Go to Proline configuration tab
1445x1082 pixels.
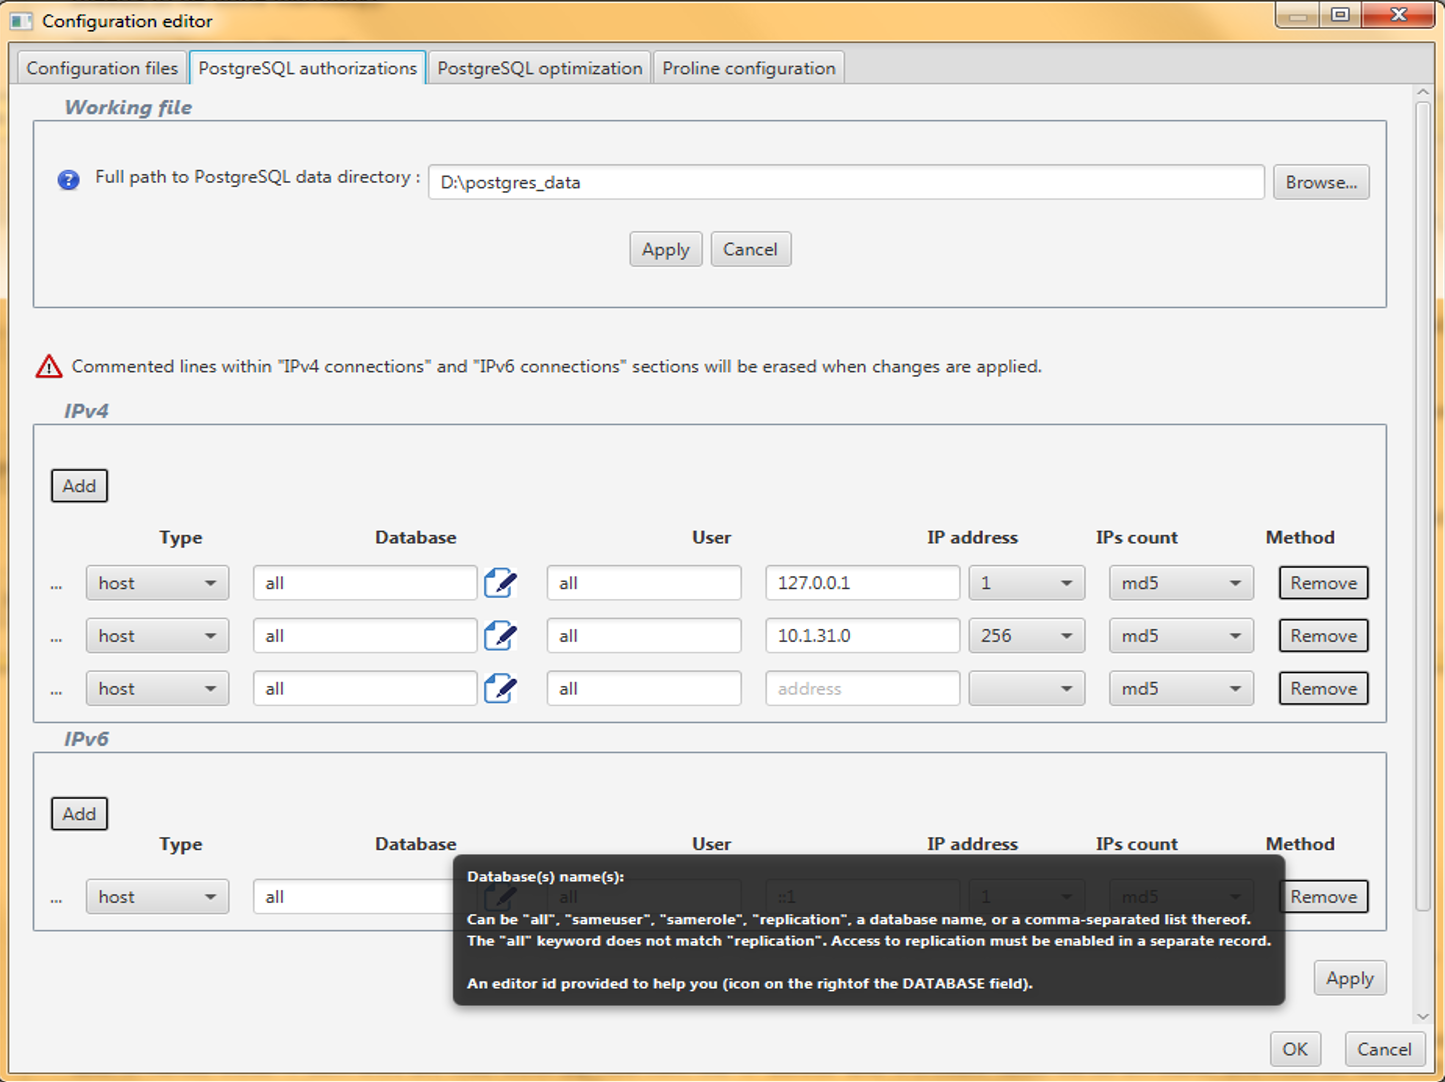[x=748, y=68]
